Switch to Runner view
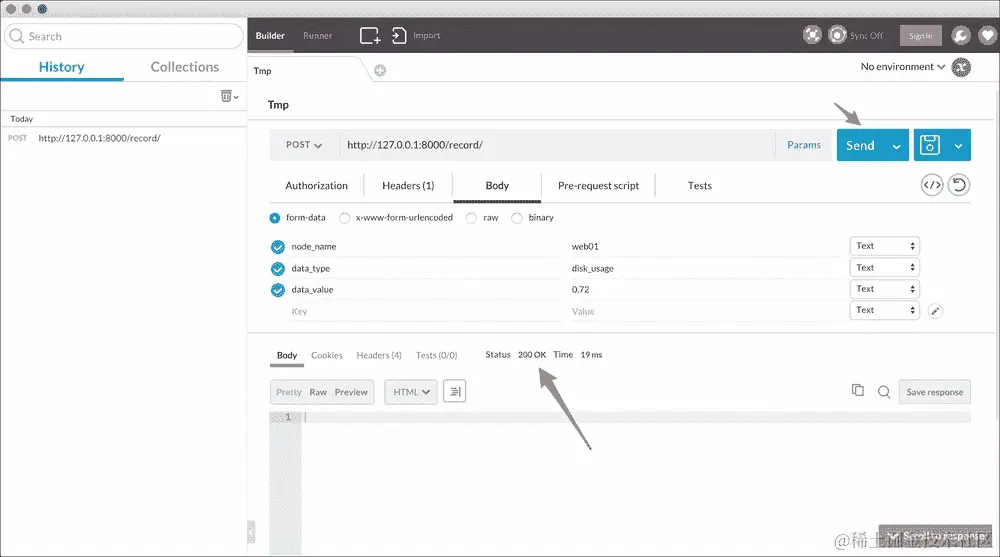The width and height of the screenshot is (1000, 557). coord(317,36)
